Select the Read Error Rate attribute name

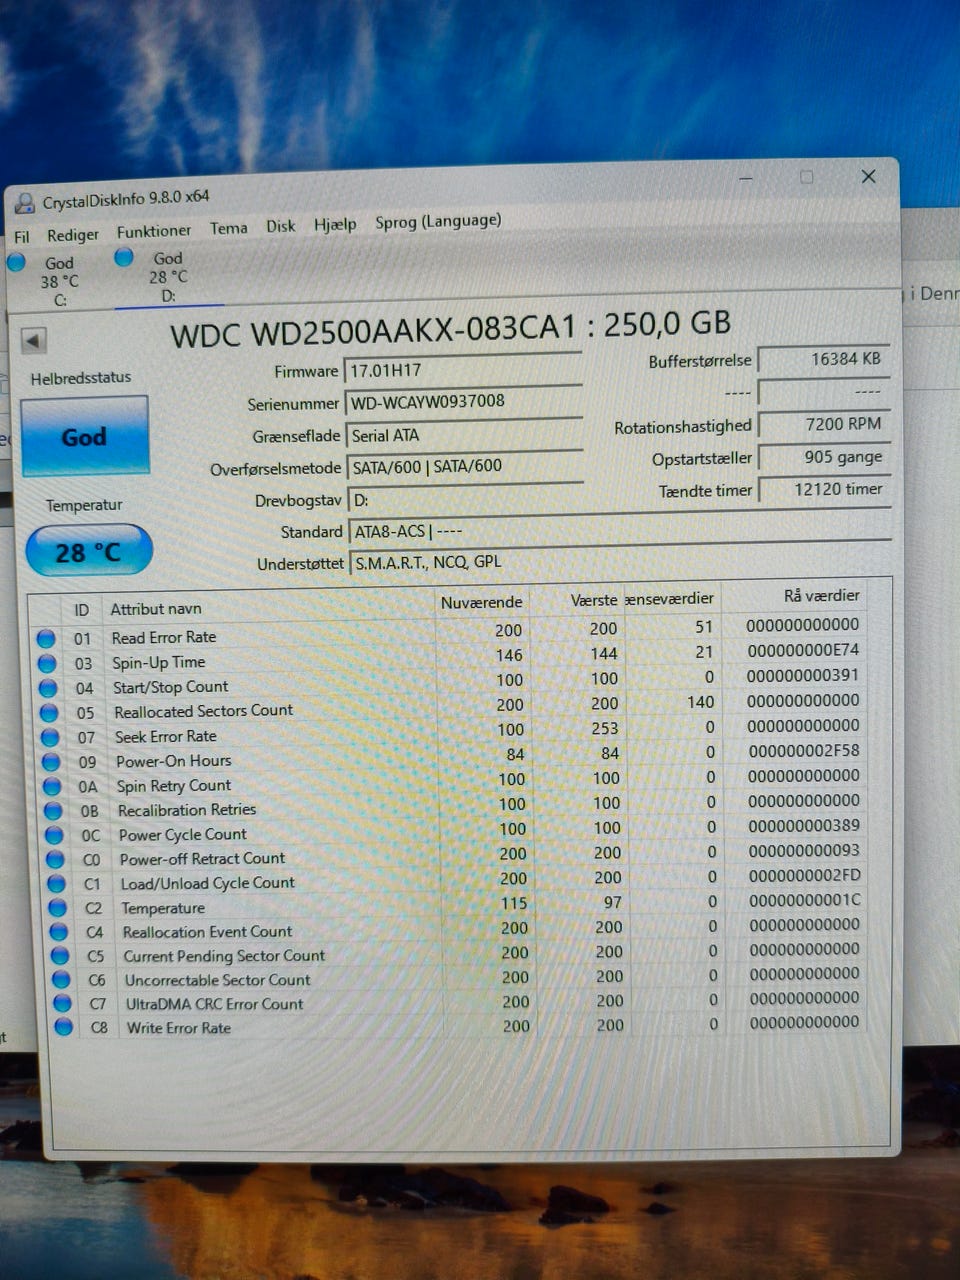point(164,637)
